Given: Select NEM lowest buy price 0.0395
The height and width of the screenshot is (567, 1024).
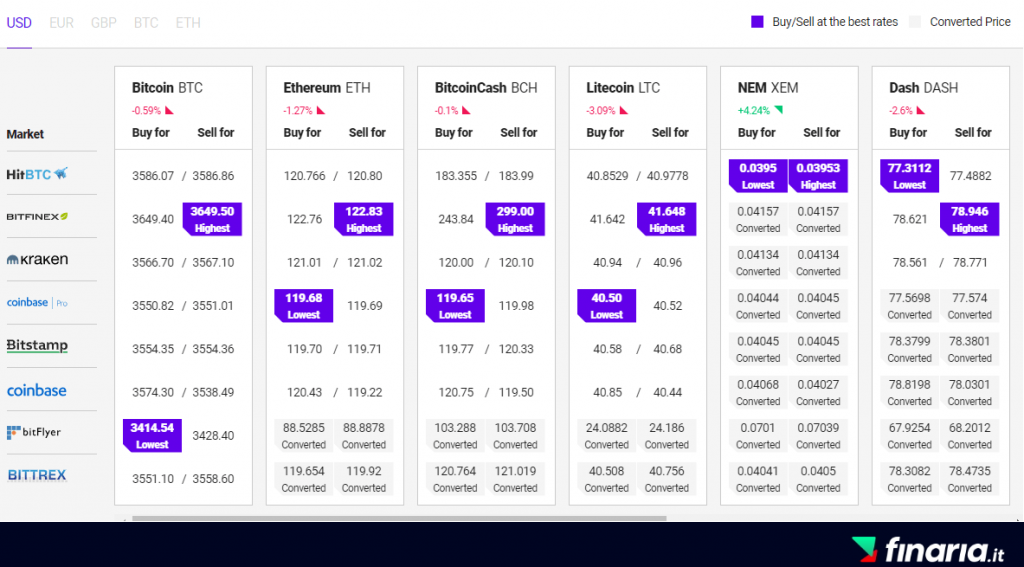Looking at the screenshot, I should 758,176.
